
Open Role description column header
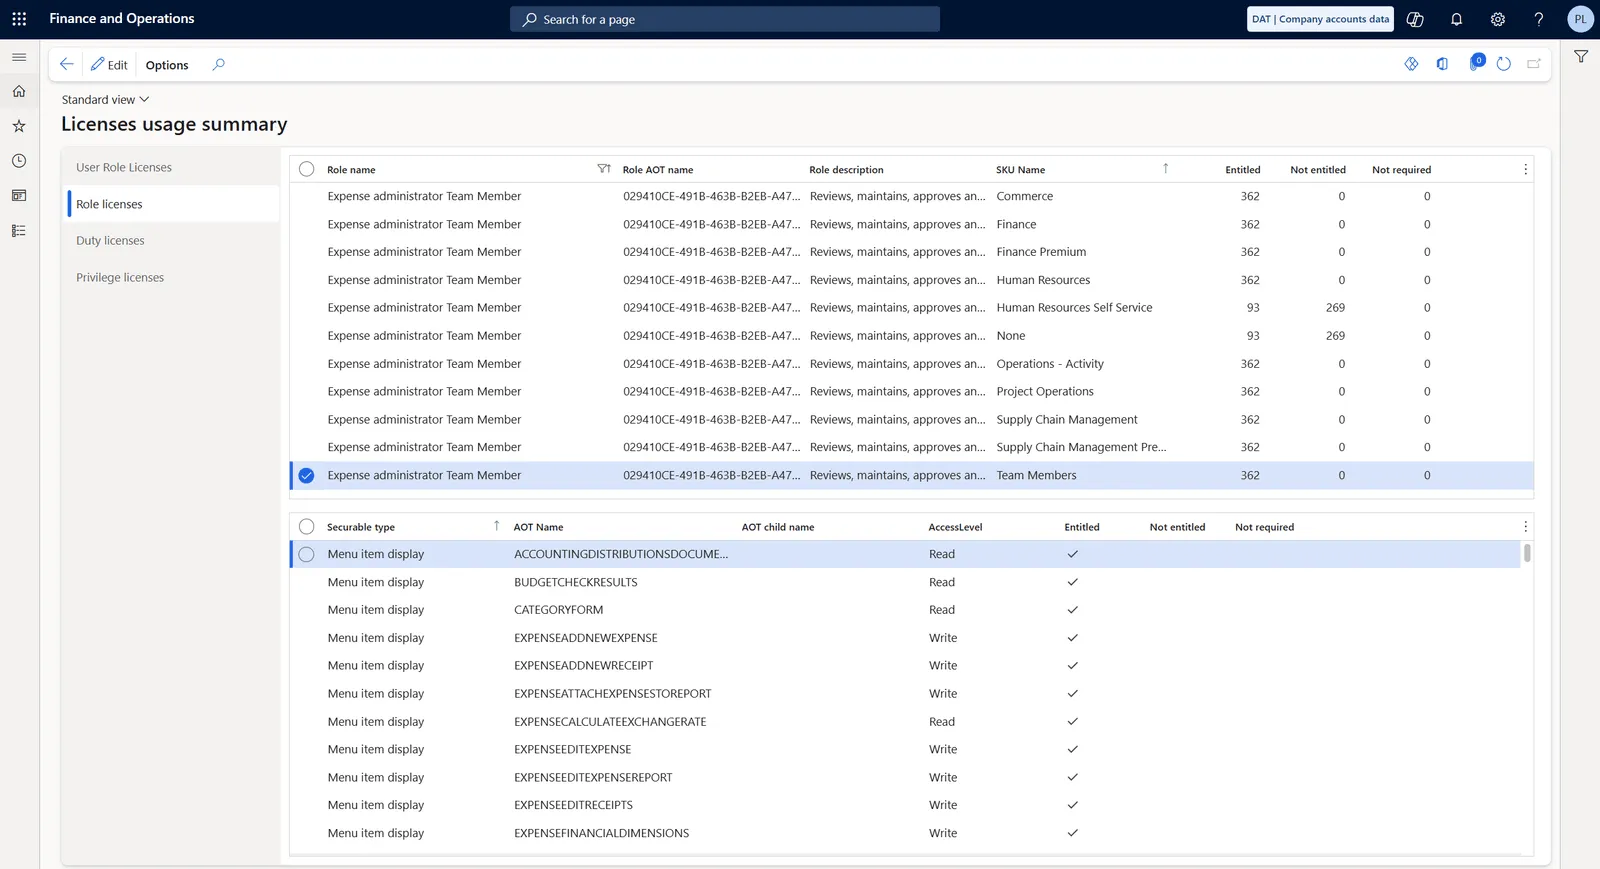pos(846,170)
